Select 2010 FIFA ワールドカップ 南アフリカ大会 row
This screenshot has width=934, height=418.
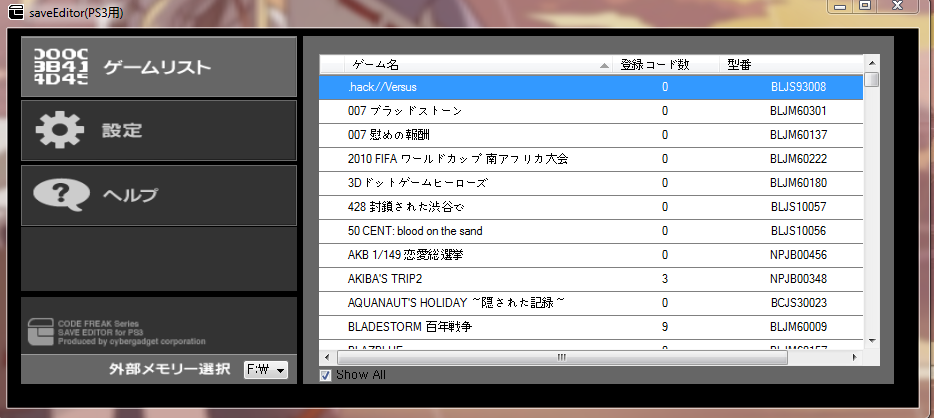591,159
